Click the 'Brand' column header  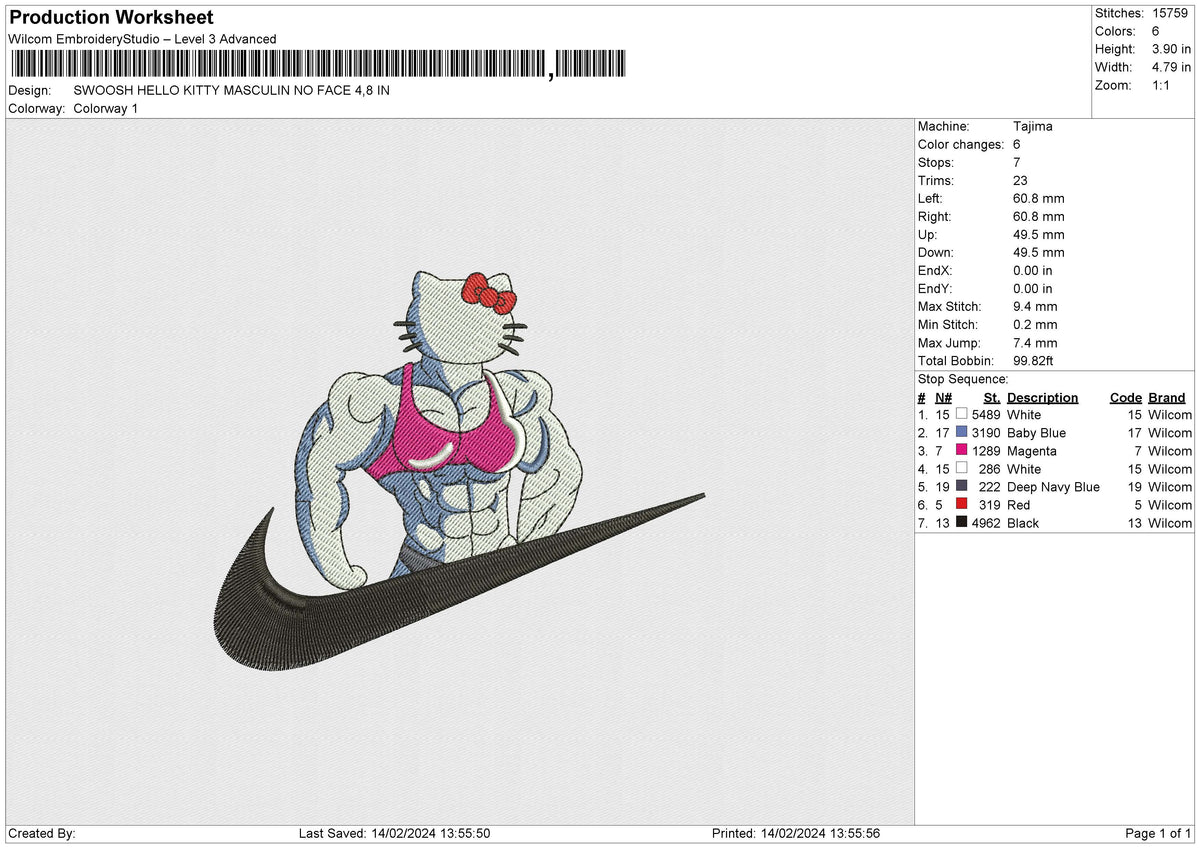coord(1167,397)
